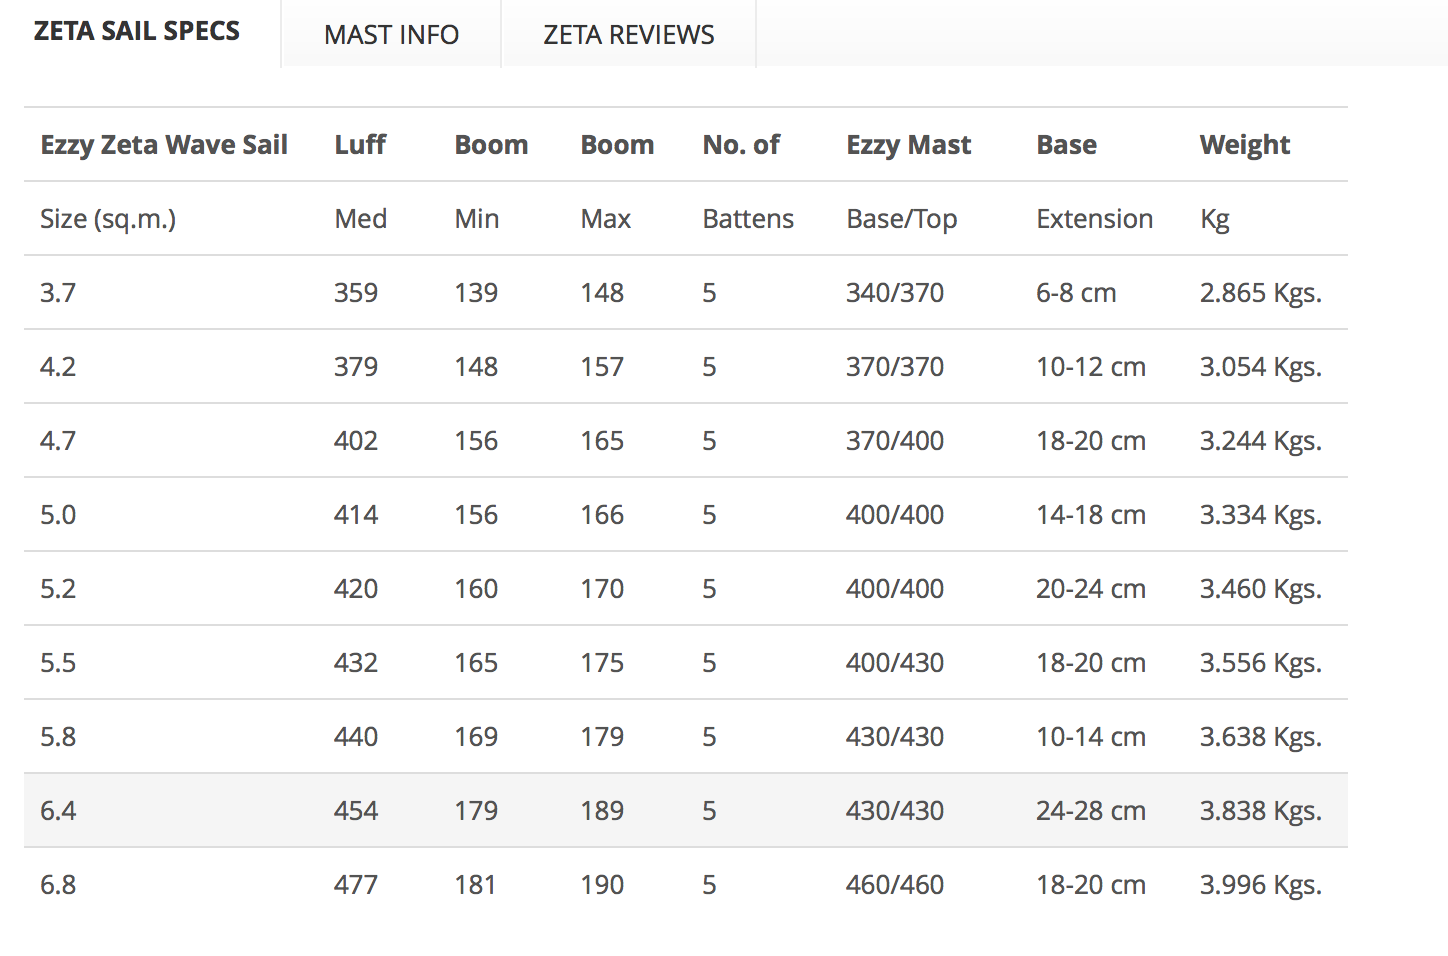This screenshot has height=956, width=1448.
Task: Click boom min value 139
Action: [x=476, y=293]
